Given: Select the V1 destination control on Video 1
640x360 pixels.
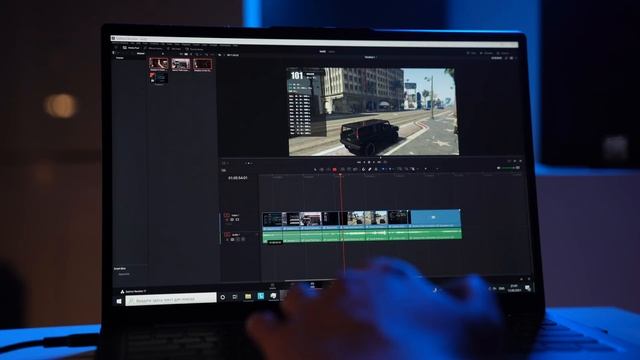Looking at the screenshot, I should [x=227, y=215].
